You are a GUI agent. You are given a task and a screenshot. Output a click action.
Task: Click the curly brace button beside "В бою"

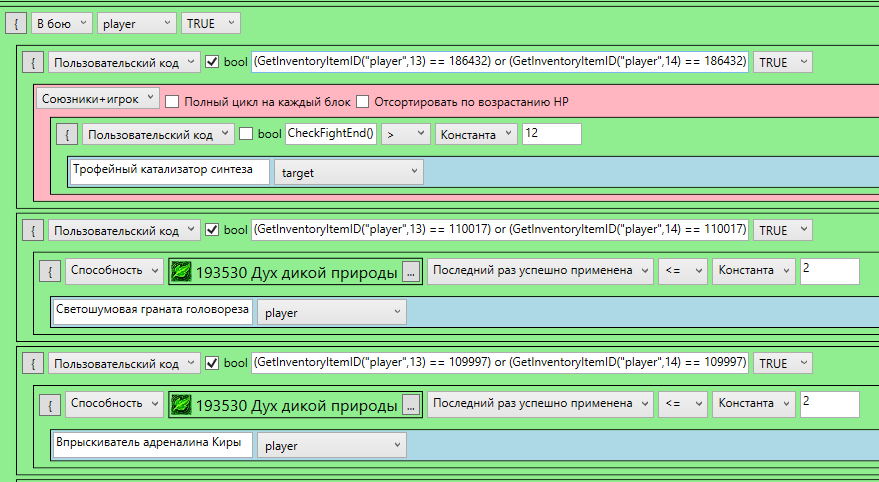14,22
